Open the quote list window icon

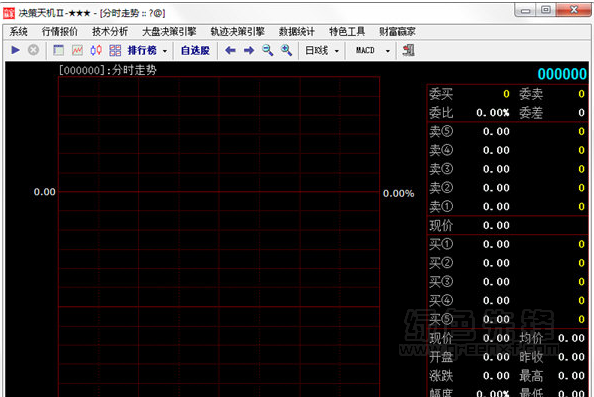click(x=58, y=50)
